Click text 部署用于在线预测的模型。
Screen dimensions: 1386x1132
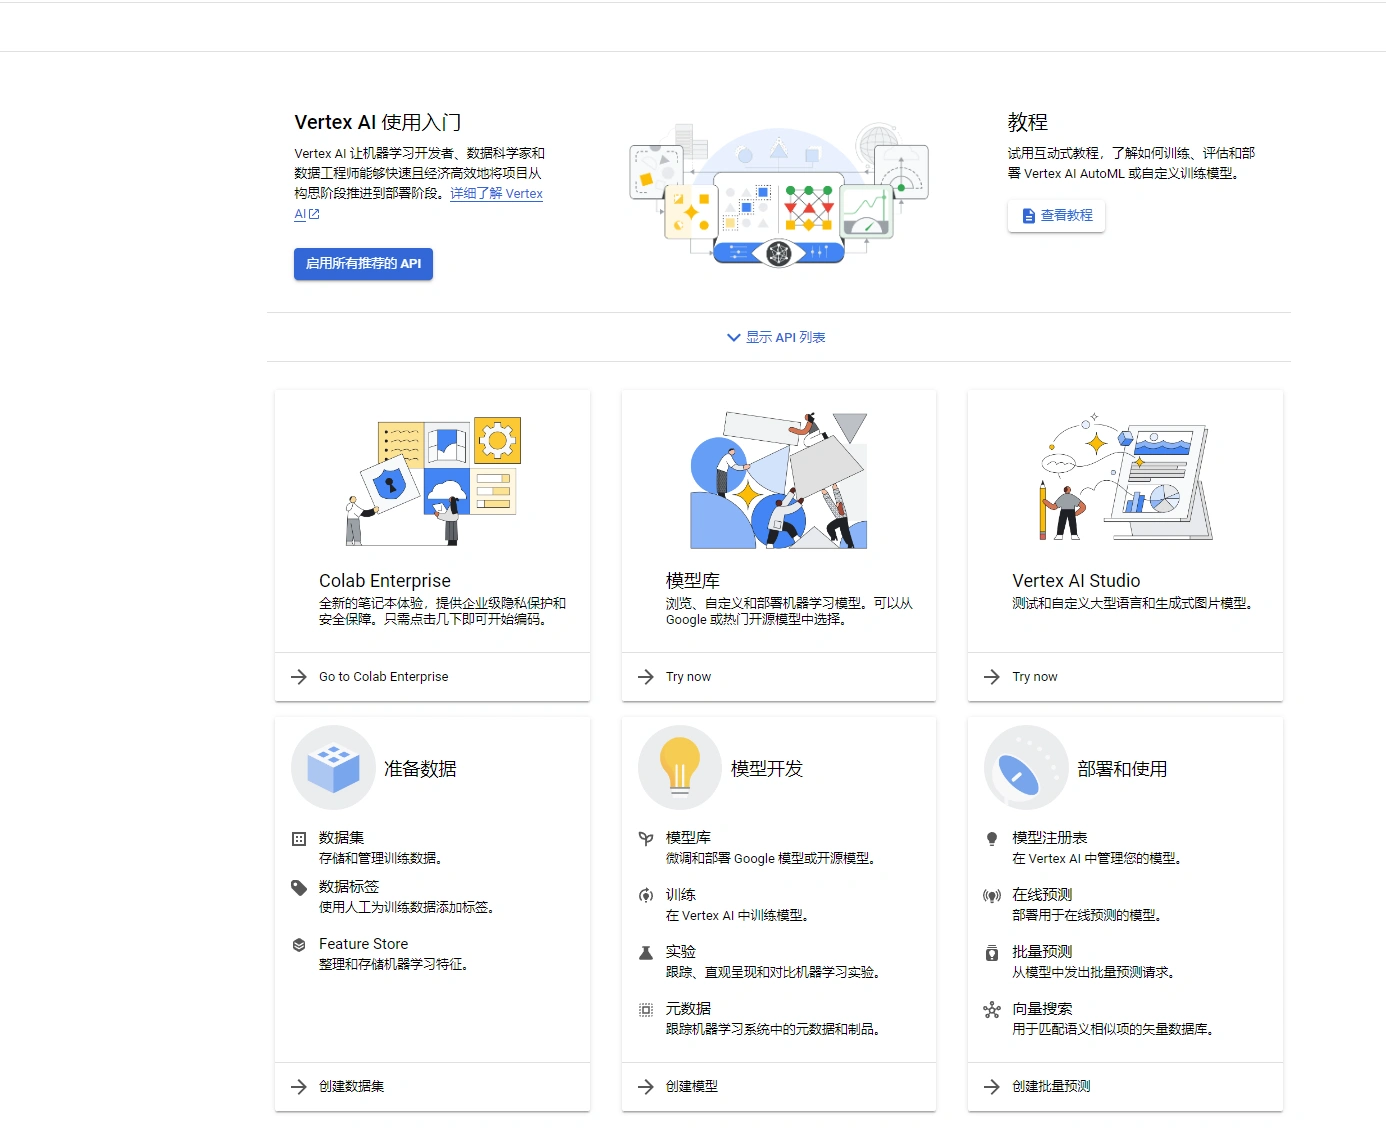1087,916
